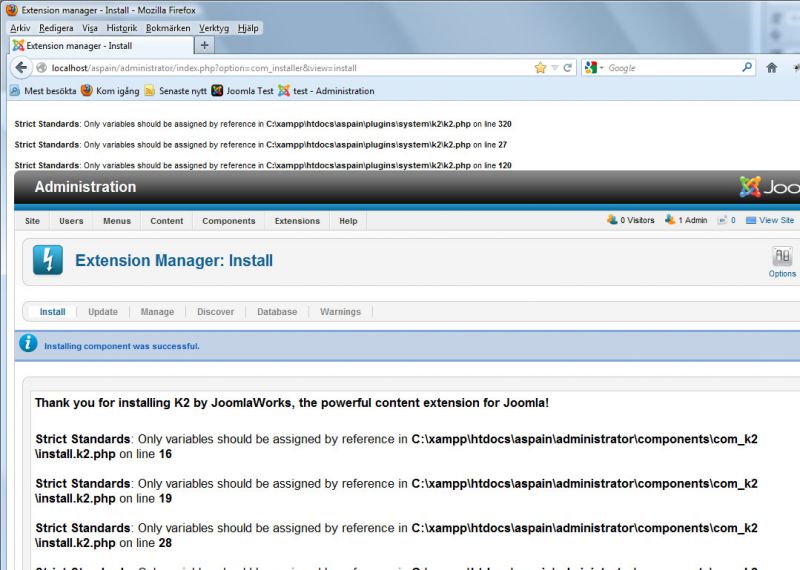Screen dimensions: 800x570
Task: Open the Visa menu
Action: [x=90, y=28]
